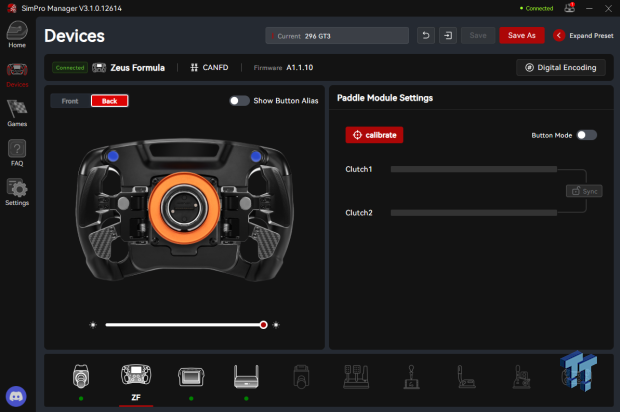Click the high brightness sun icon
The height and width of the screenshot is (412, 620).
pyautogui.click(x=276, y=325)
